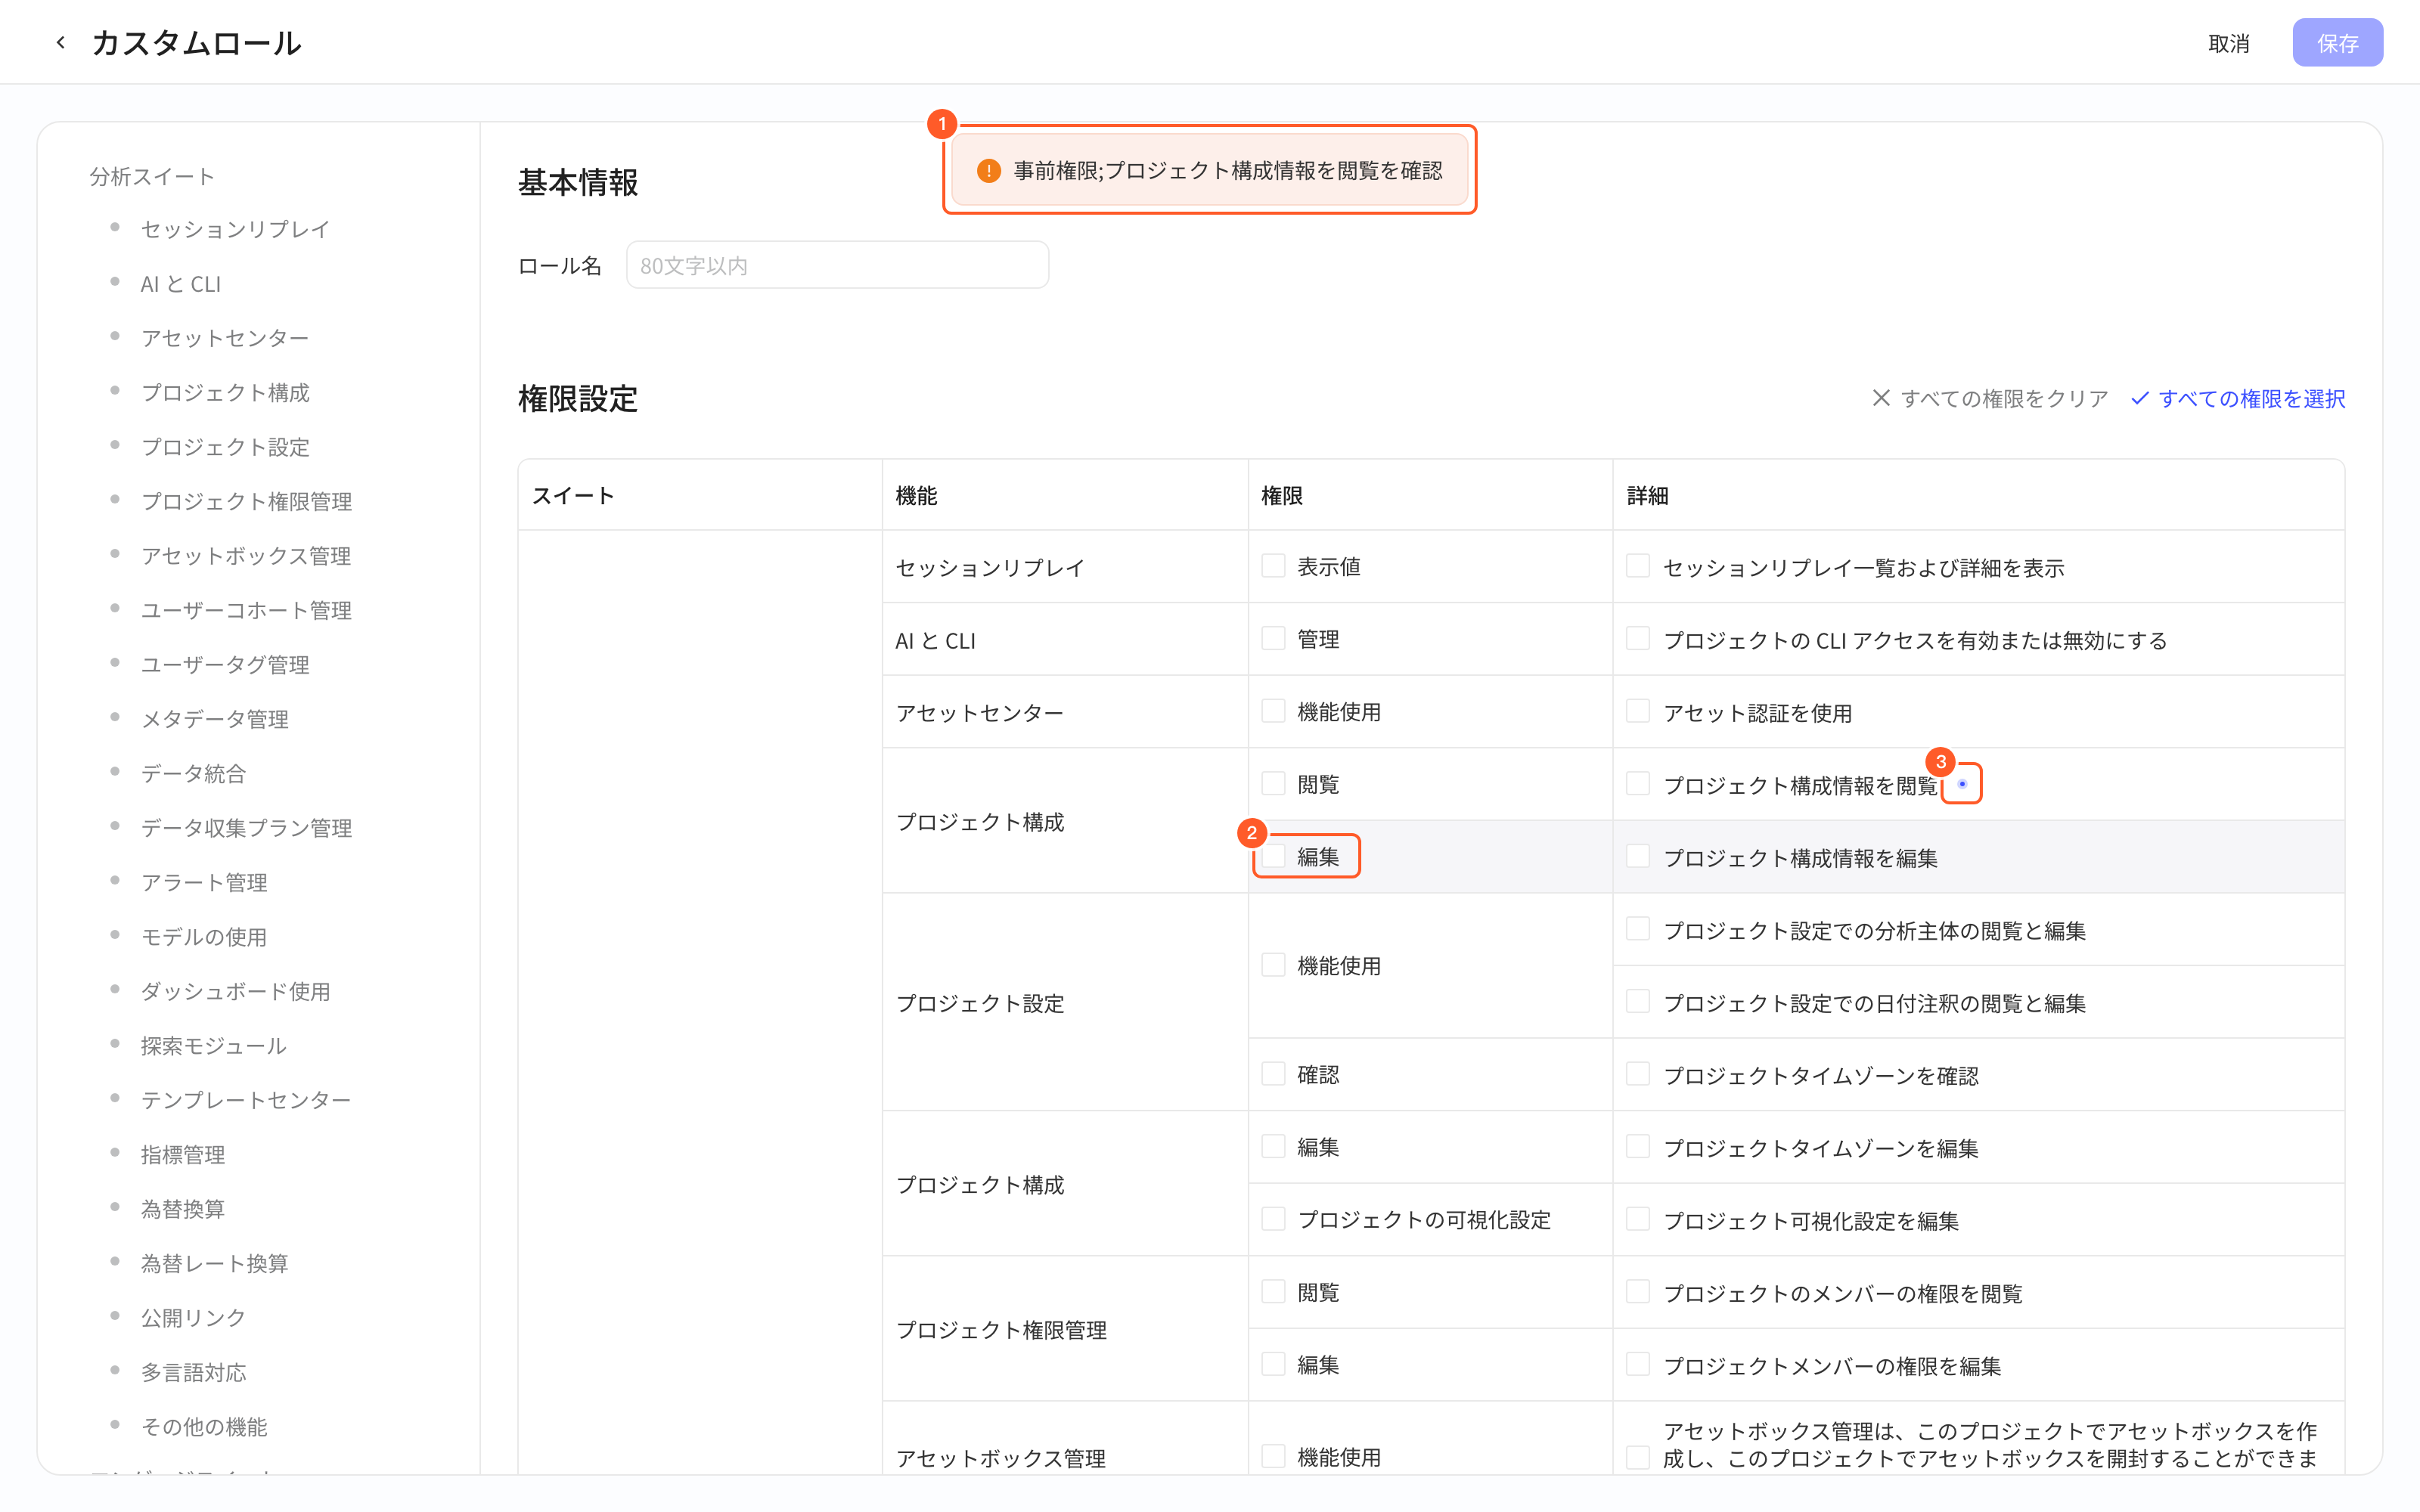Tick プロジェクトのメンバーの権限を閲覧 checkbox

(1638, 1292)
